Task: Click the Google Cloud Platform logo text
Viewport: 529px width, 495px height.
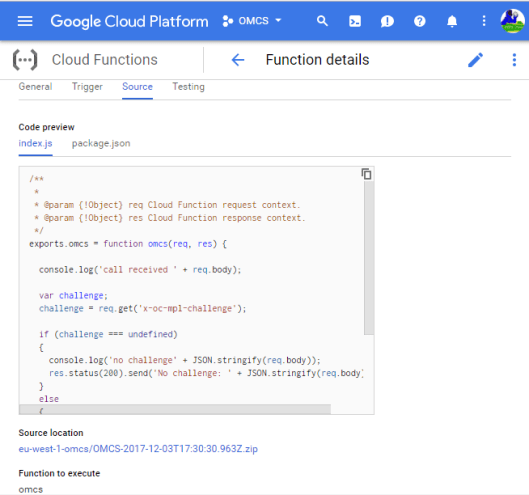Action: click(129, 21)
